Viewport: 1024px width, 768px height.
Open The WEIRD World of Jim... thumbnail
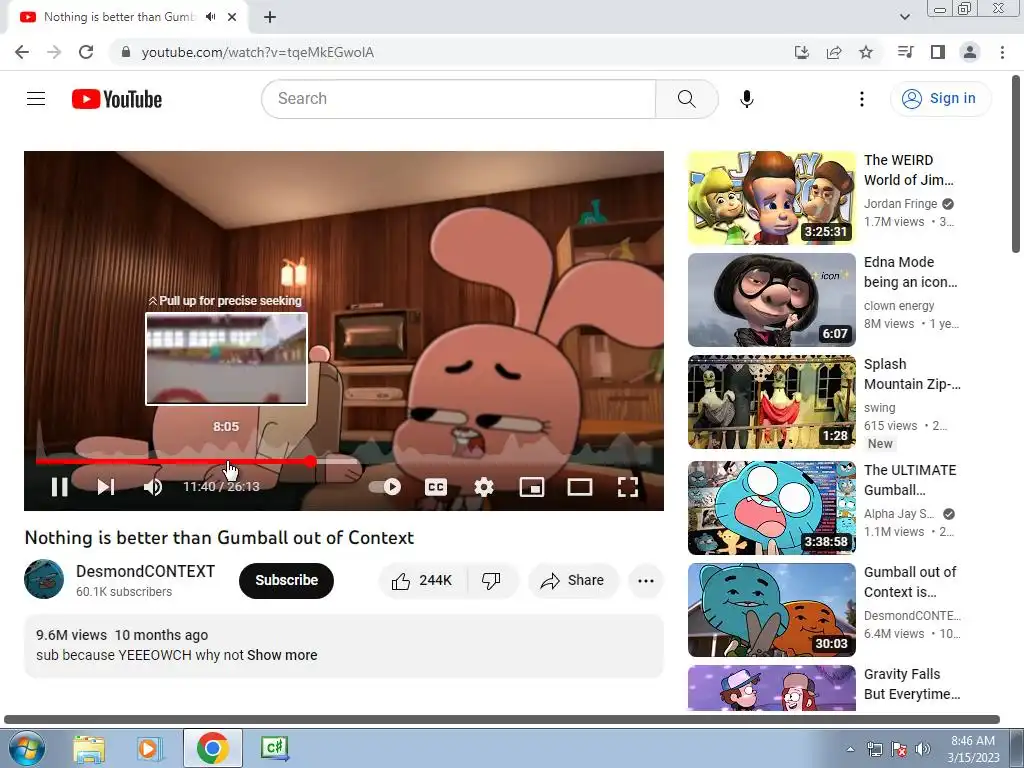click(x=771, y=198)
